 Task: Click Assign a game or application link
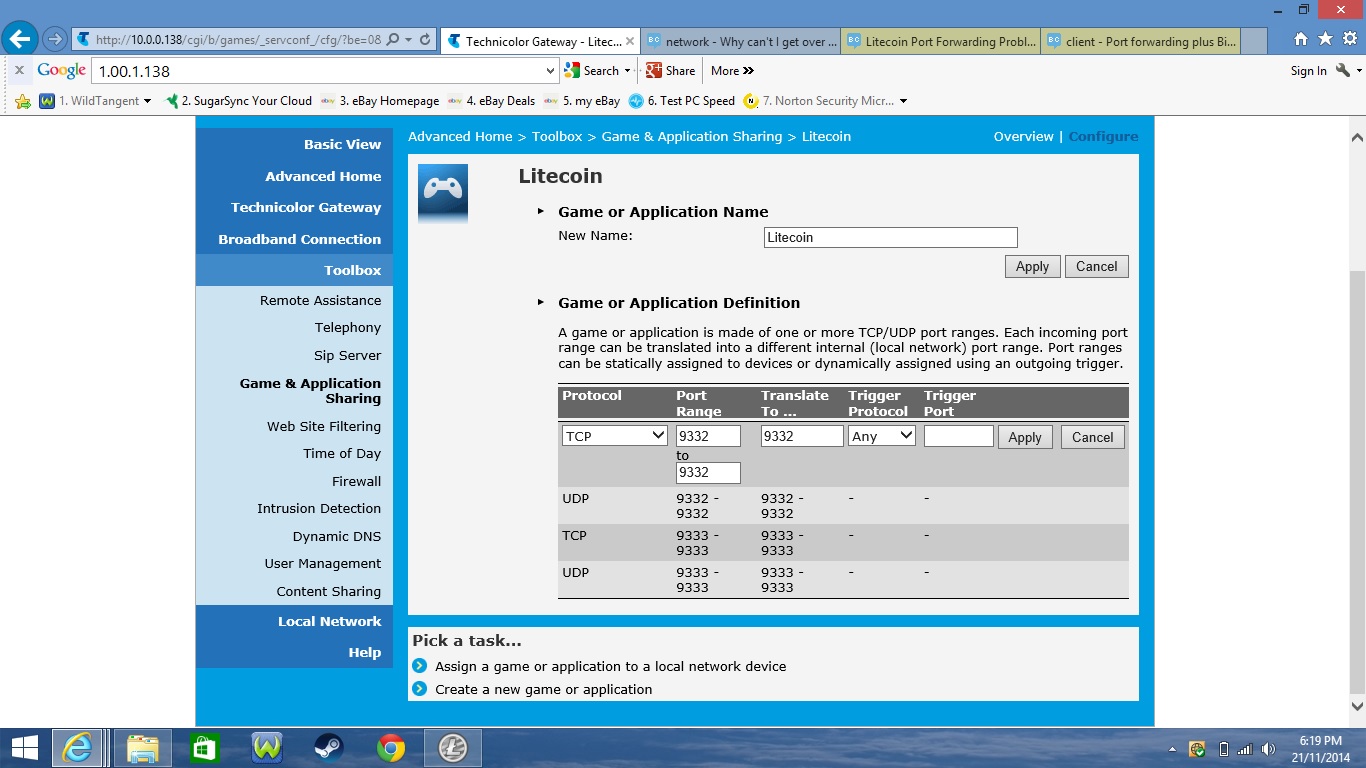coord(610,666)
